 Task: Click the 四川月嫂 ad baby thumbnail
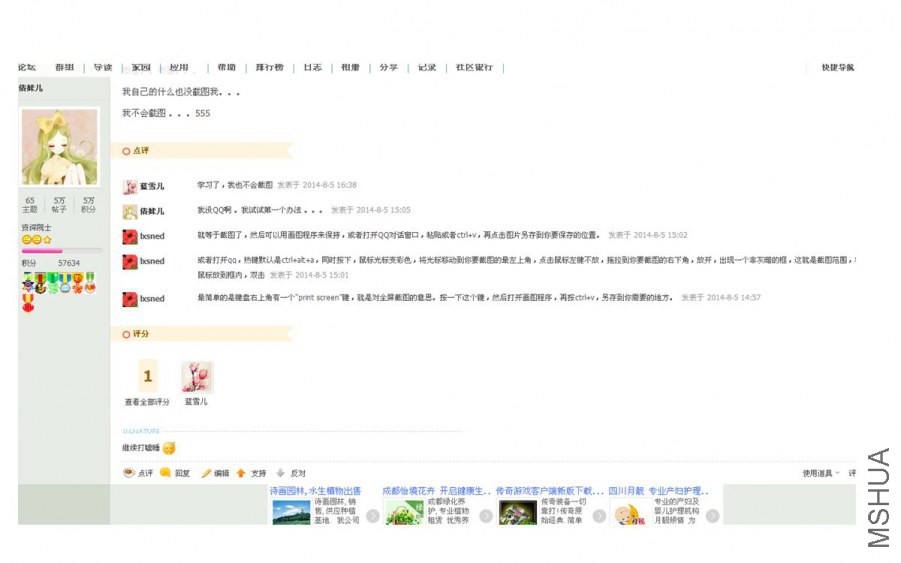[x=628, y=515]
